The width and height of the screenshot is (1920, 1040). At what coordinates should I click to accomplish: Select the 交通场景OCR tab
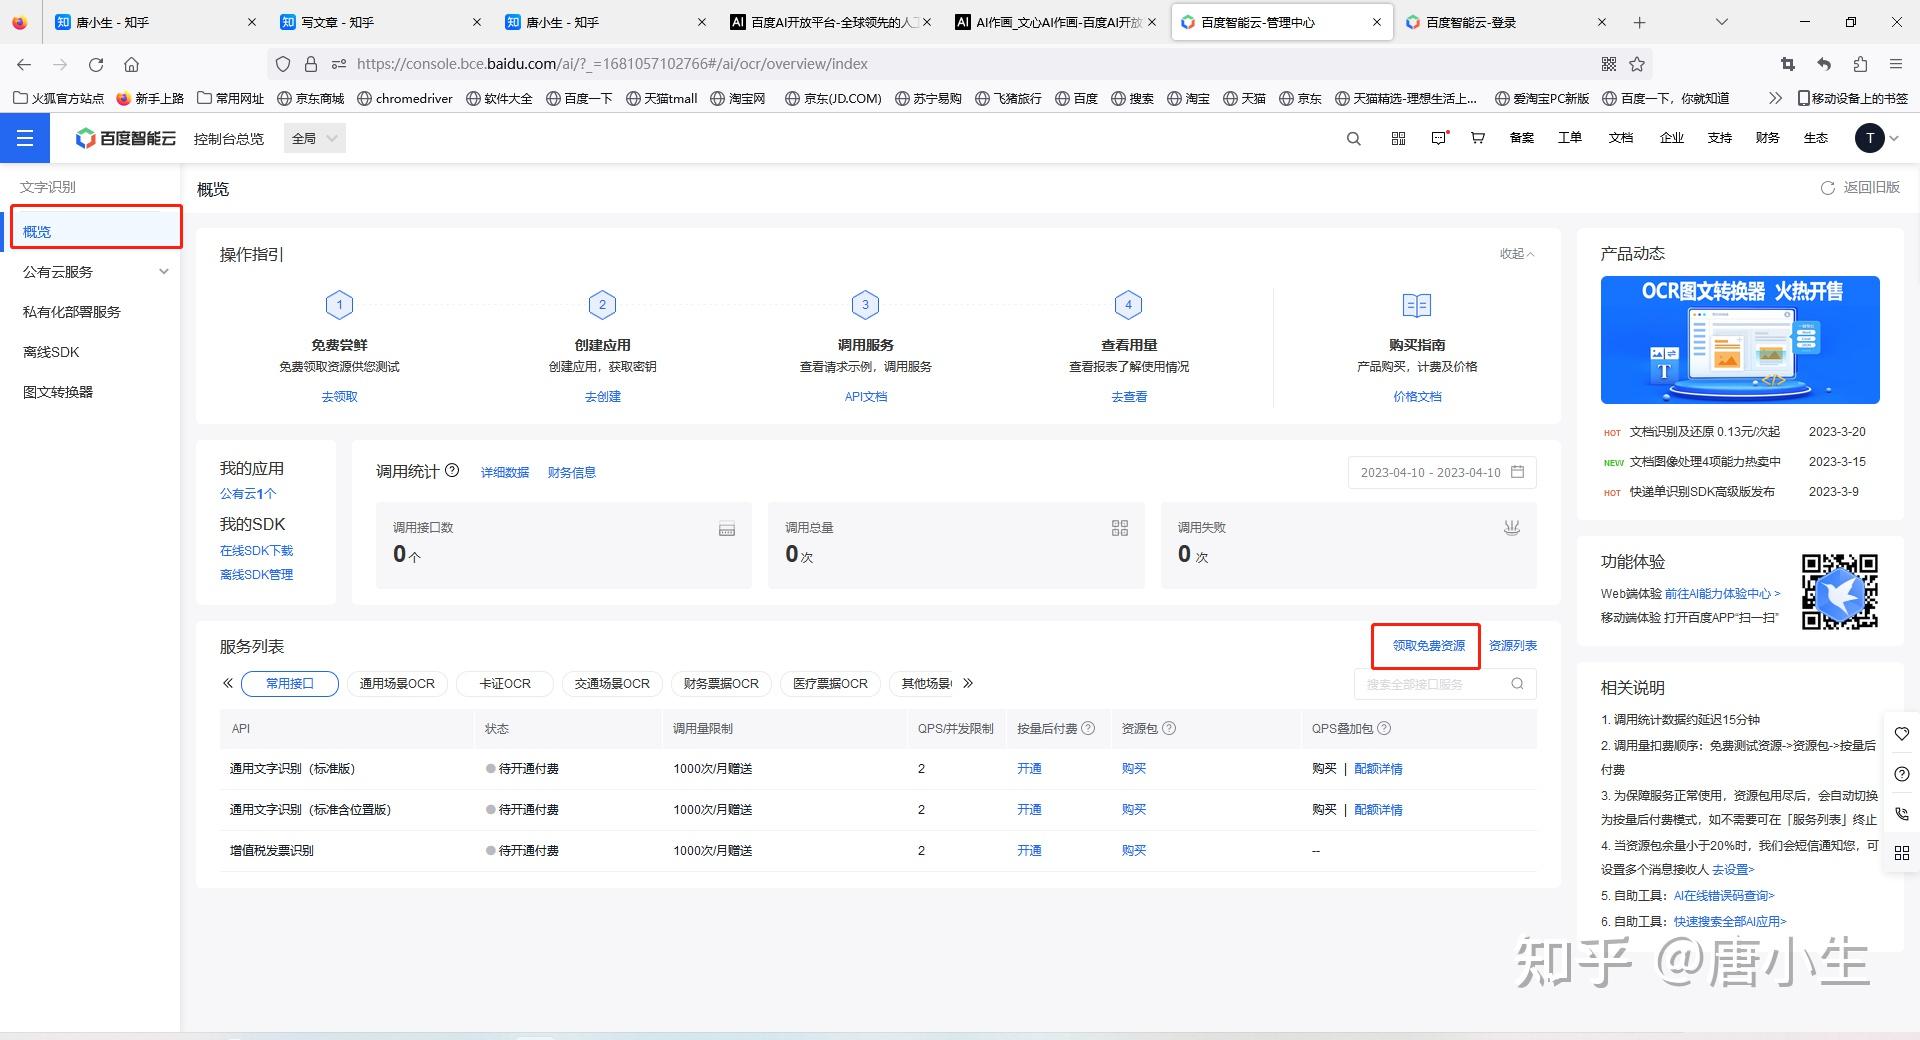click(612, 684)
